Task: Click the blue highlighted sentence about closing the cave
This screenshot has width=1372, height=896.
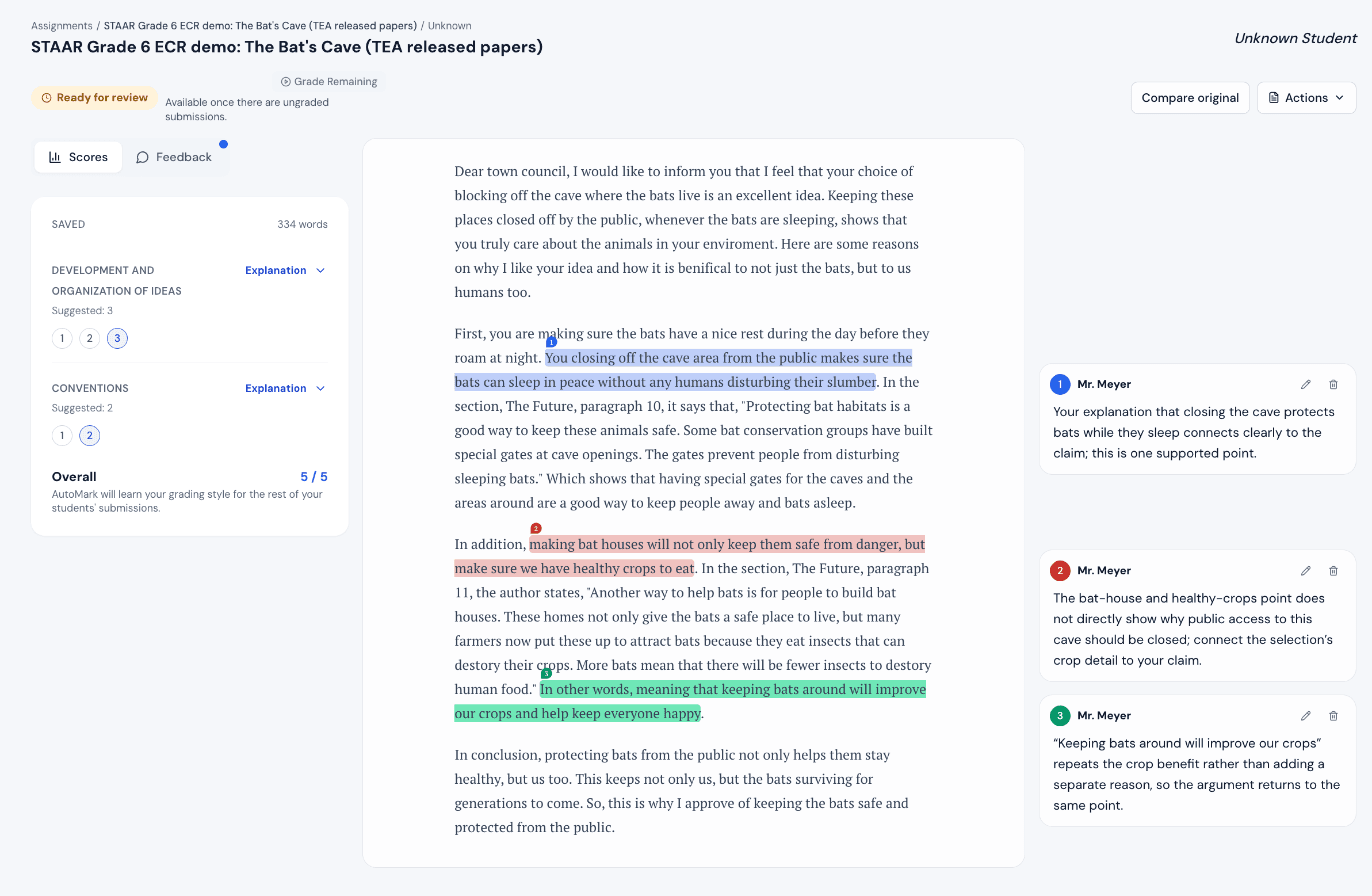Action: point(683,370)
